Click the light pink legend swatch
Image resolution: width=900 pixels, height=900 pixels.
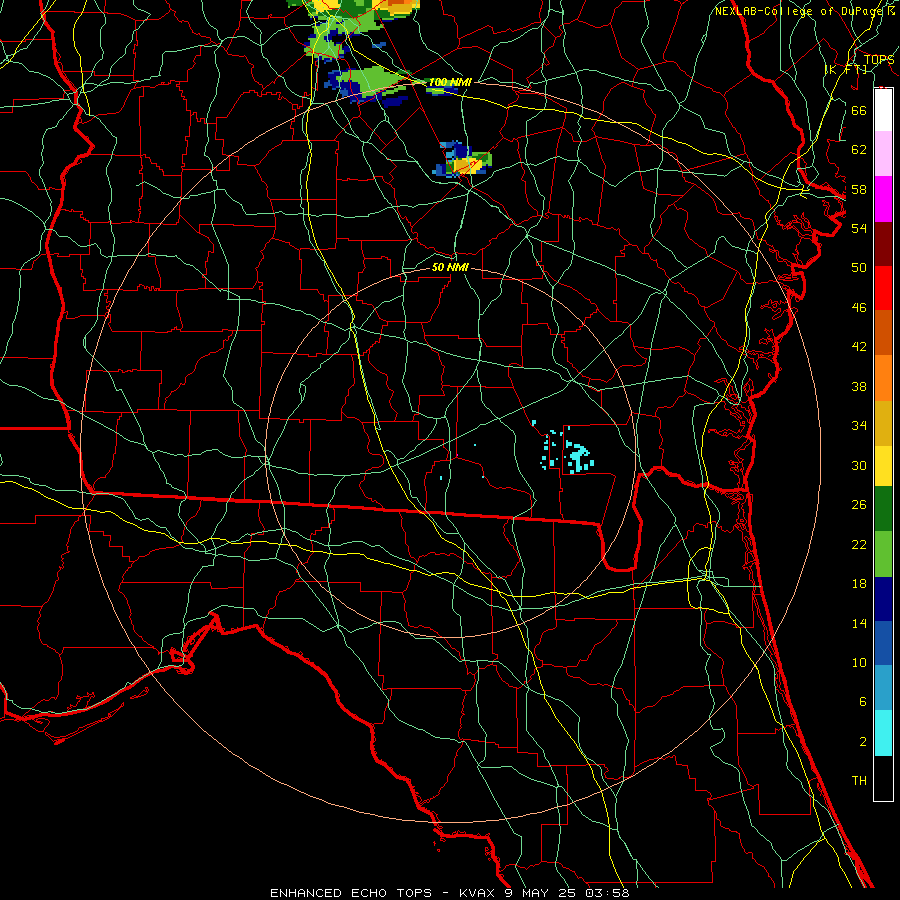coord(883,154)
